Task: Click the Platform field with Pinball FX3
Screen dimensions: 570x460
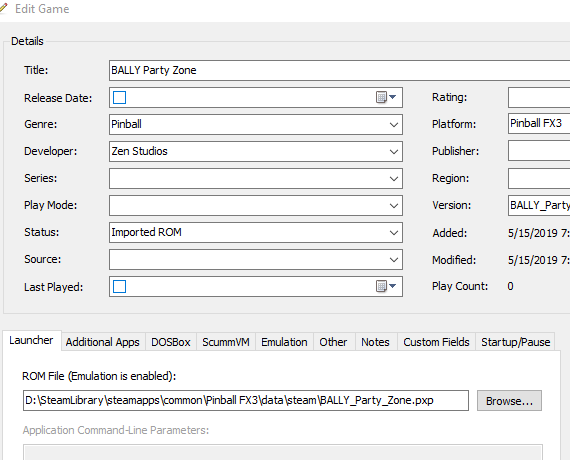Action: [x=539, y=124]
